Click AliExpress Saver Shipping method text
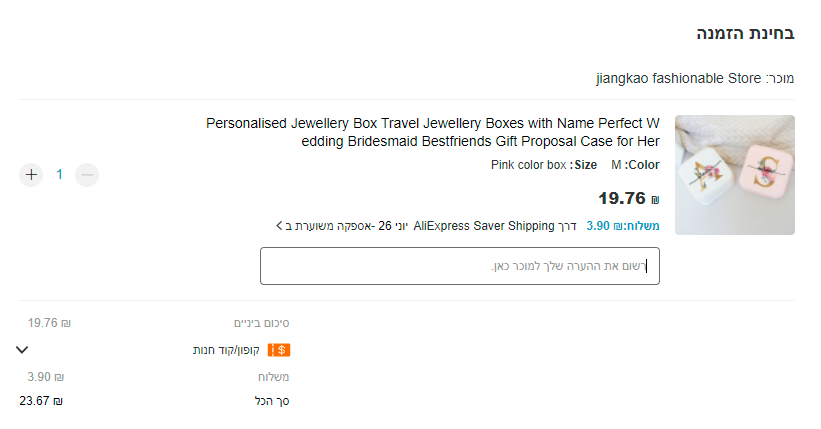Viewport: 821px width, 429px height. pos(483,226)
